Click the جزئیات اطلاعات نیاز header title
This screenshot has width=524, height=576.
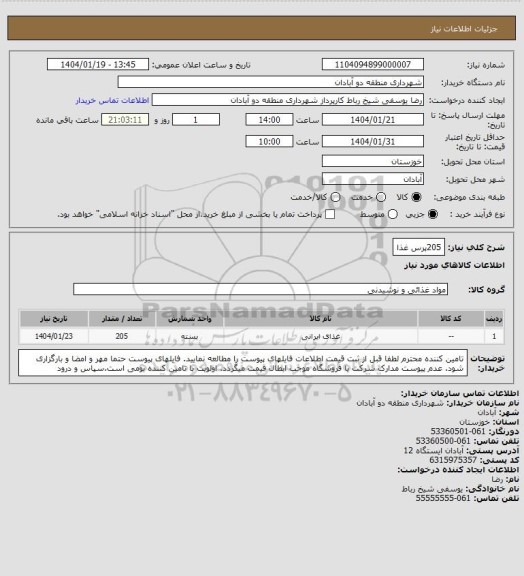pos(464,29)
